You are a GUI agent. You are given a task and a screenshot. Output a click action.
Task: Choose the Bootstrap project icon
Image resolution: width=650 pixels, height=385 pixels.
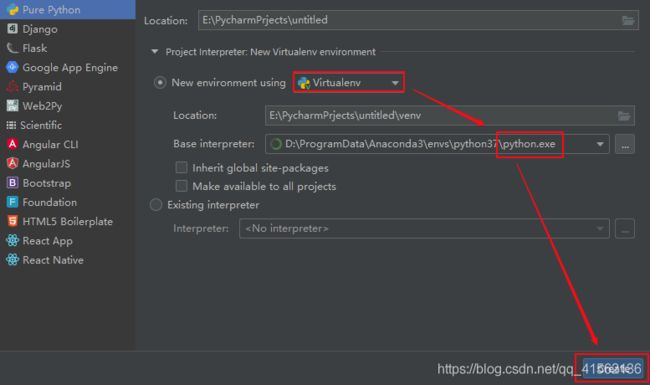click(12, 183)
